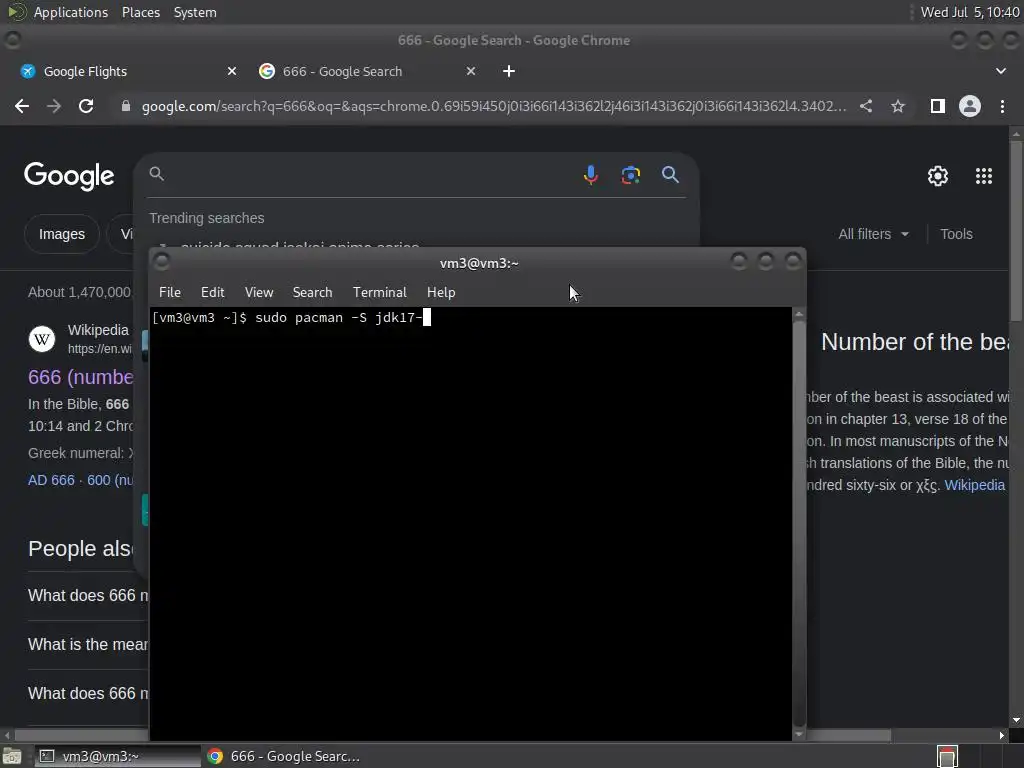1024x768 pixels.
Task: Reload the Google search page
Action: click(x=86, y=106)
